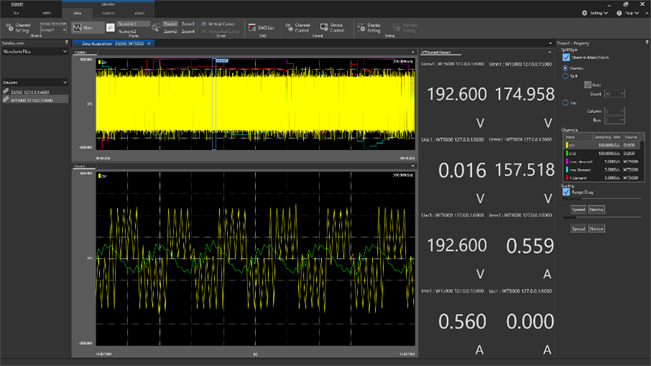The height and width of the screenshot is (366, 651).
Task: Enable the Vertical Cursor tool
Action: coord(218,24)
